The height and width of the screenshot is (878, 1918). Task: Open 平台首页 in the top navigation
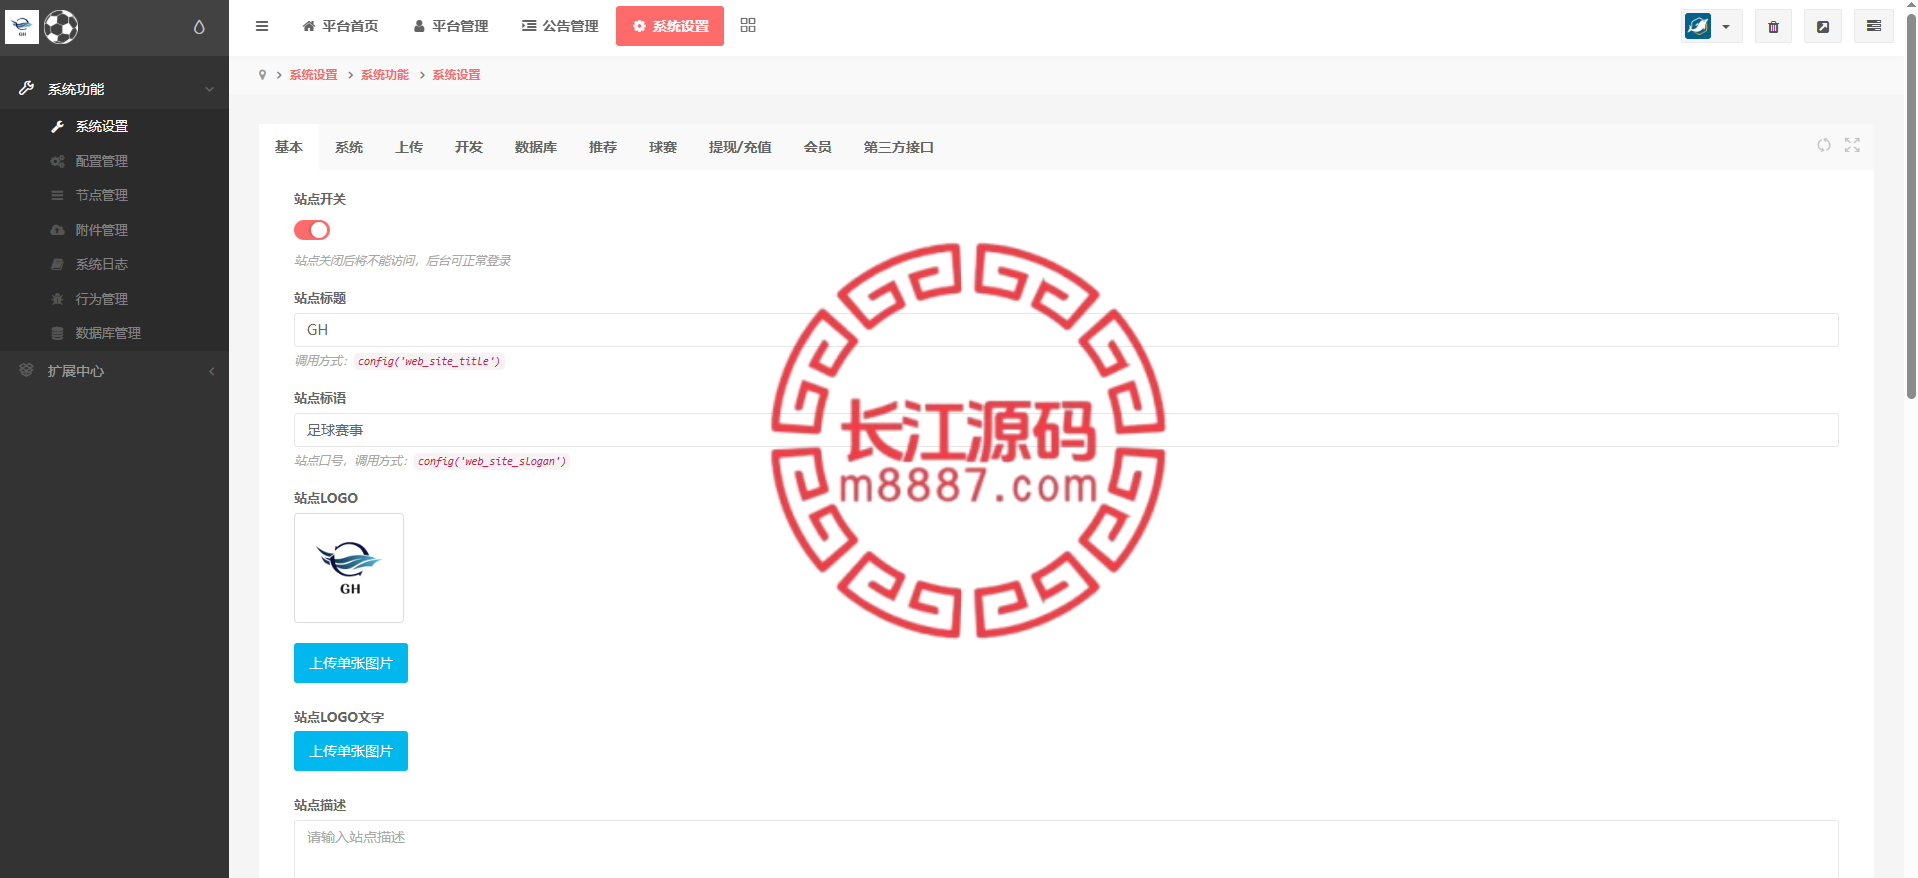pyautogui.click(x=340, y=26)
